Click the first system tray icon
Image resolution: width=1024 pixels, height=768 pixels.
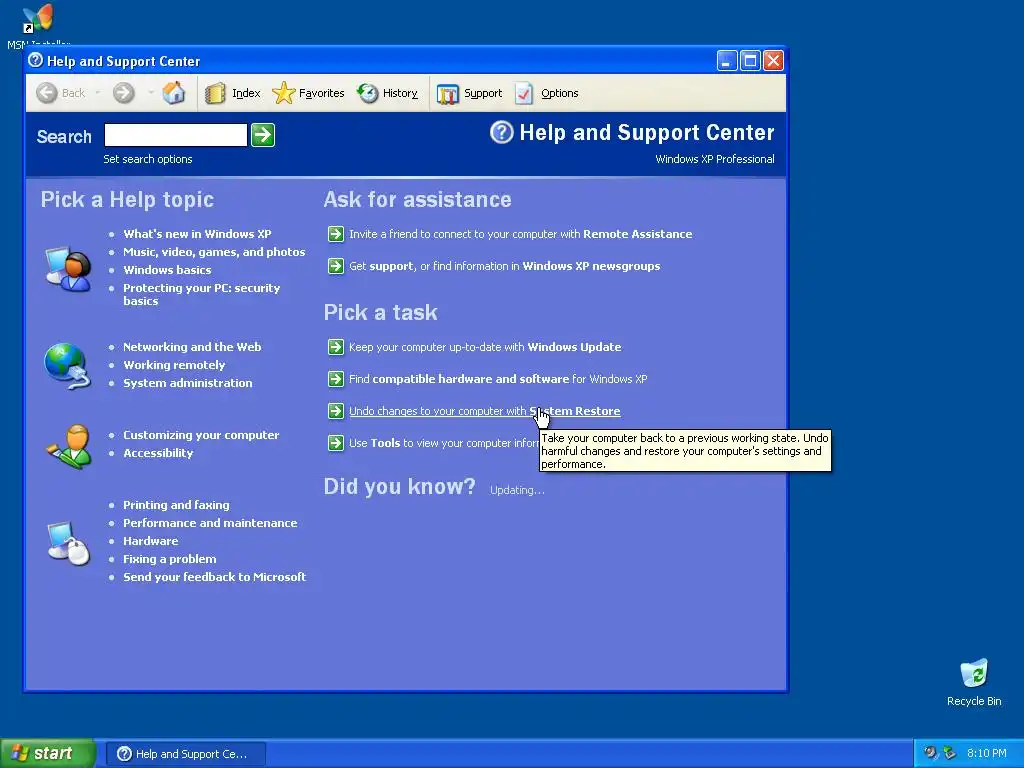click(931, 753)
